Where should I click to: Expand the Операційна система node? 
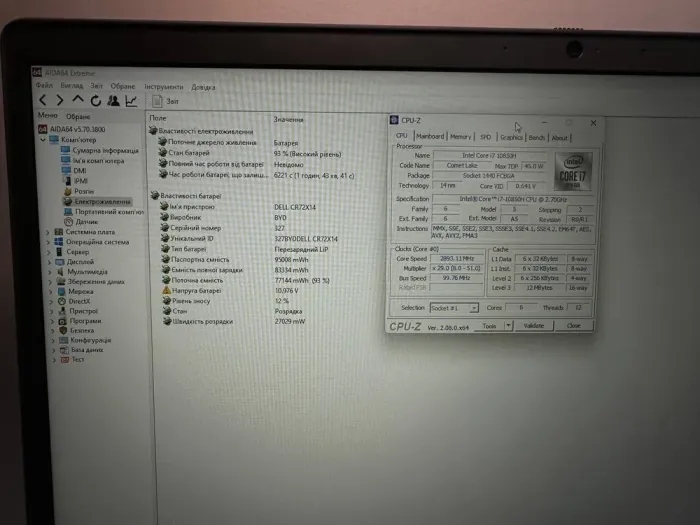coord(48,242)
